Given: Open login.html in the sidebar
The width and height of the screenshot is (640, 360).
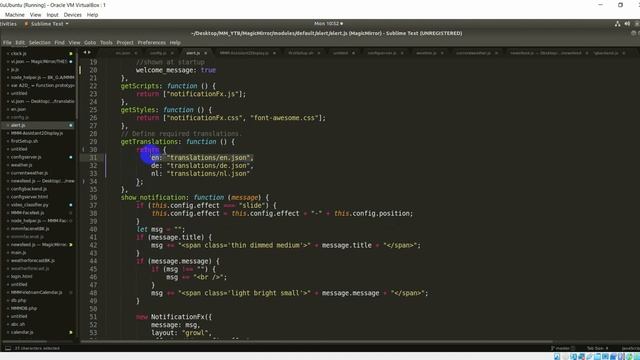Looking at the screenshot, I should coord(22,276).
